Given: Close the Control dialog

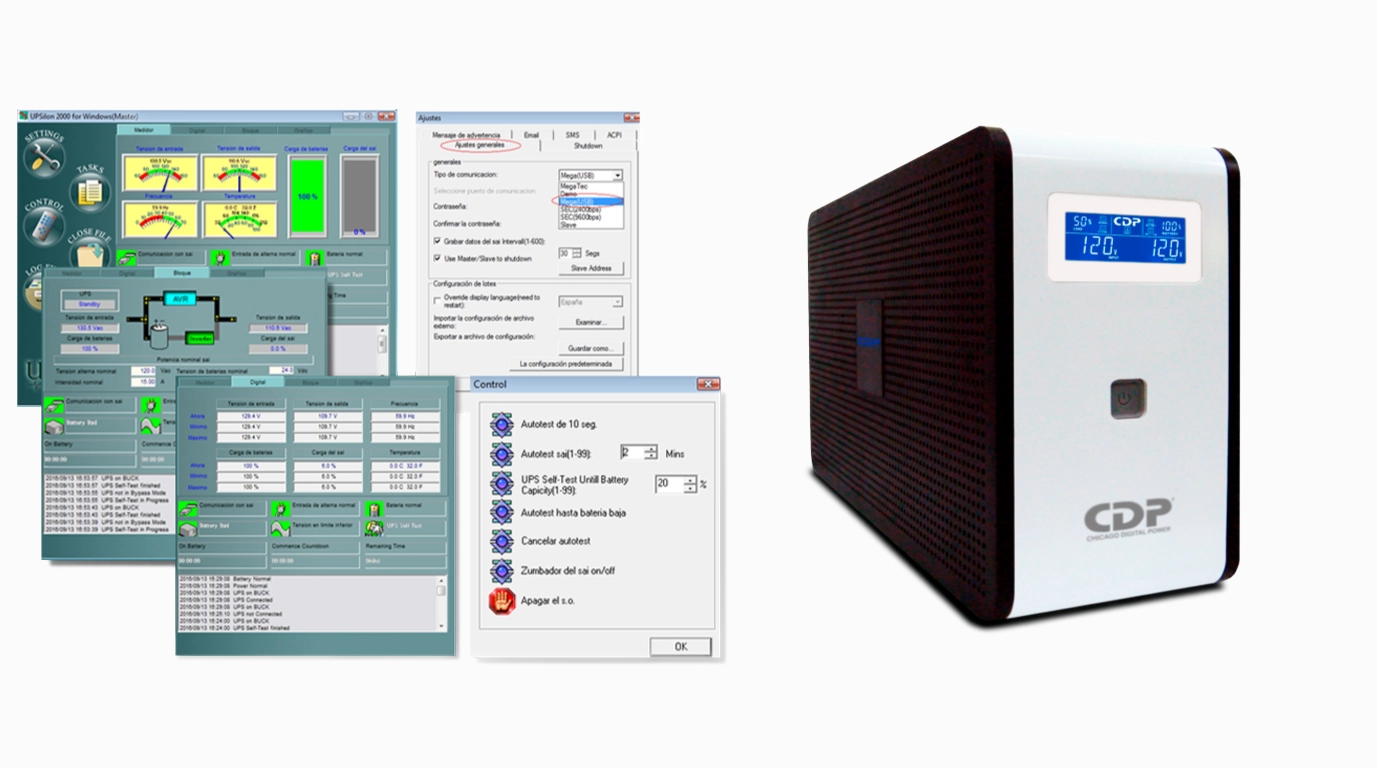Looking at the screenshot, I should click(x=708, y=384).
